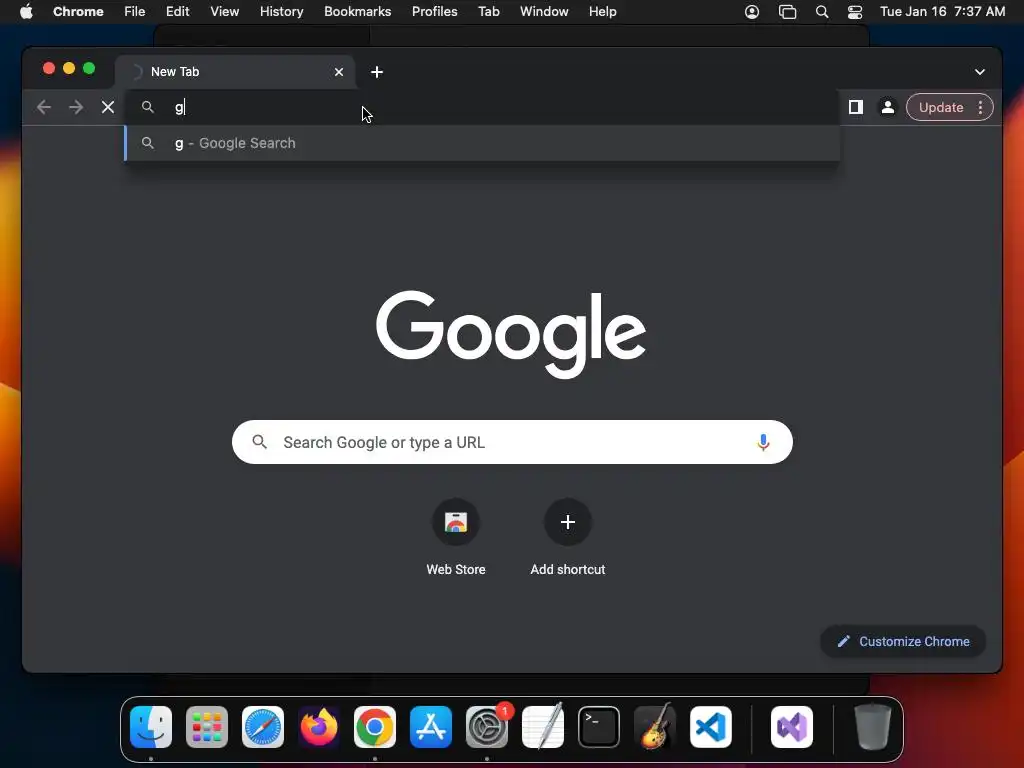This screenshot has height=768, width=1024.
Task: Open Launchpad from the Dock
Action: click(207, 727)
